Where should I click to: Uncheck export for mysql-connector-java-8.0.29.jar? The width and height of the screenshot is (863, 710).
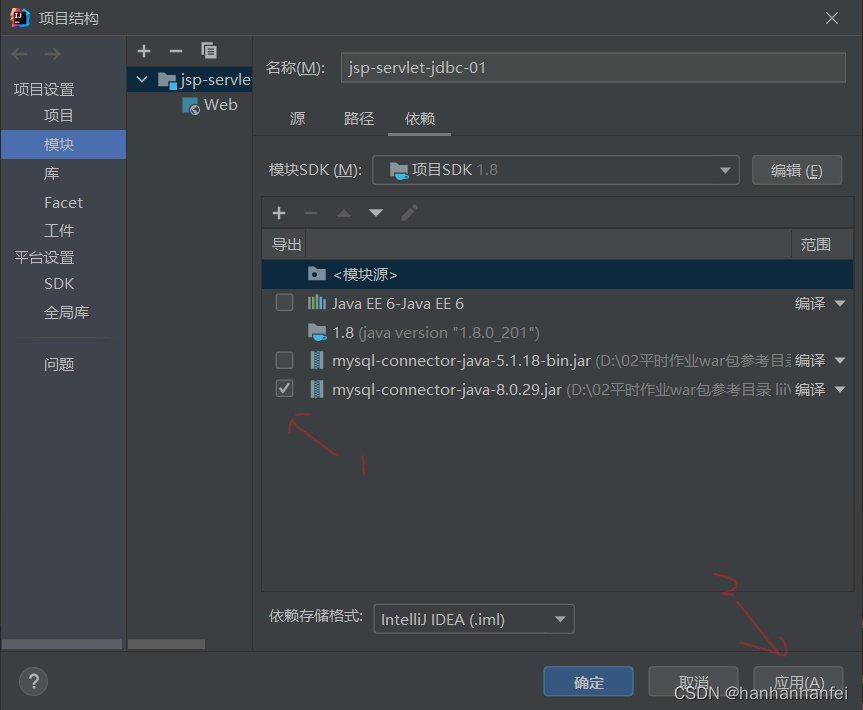coord(284,388)
